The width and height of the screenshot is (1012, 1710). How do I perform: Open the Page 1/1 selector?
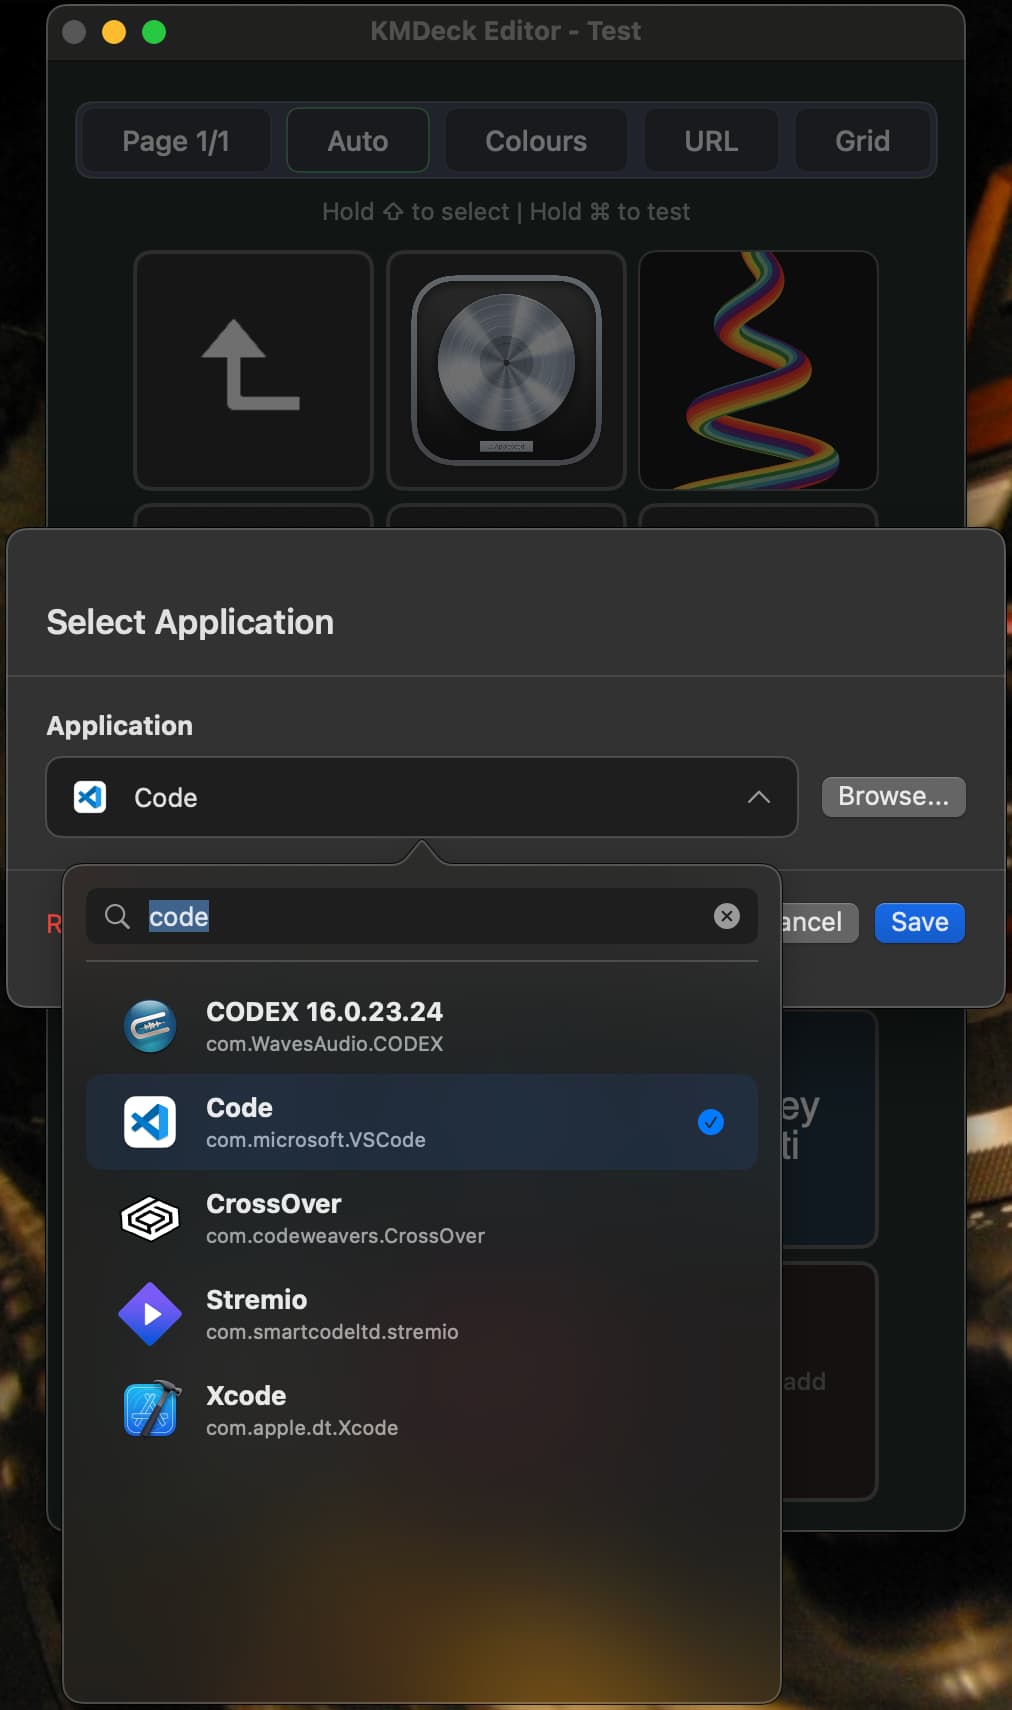[176, 141]
